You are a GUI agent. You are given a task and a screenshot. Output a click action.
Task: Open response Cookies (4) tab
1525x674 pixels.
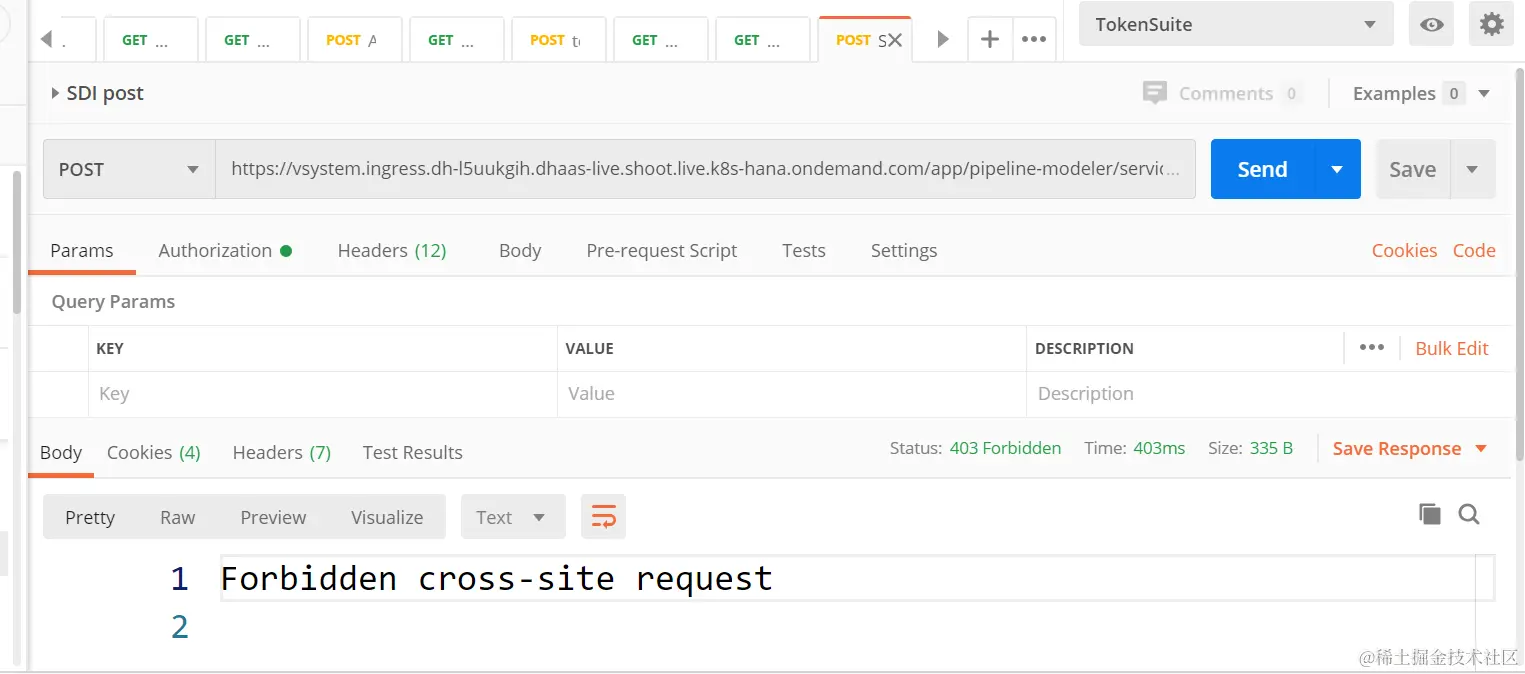pyautogui.click(x=154, y=452)
